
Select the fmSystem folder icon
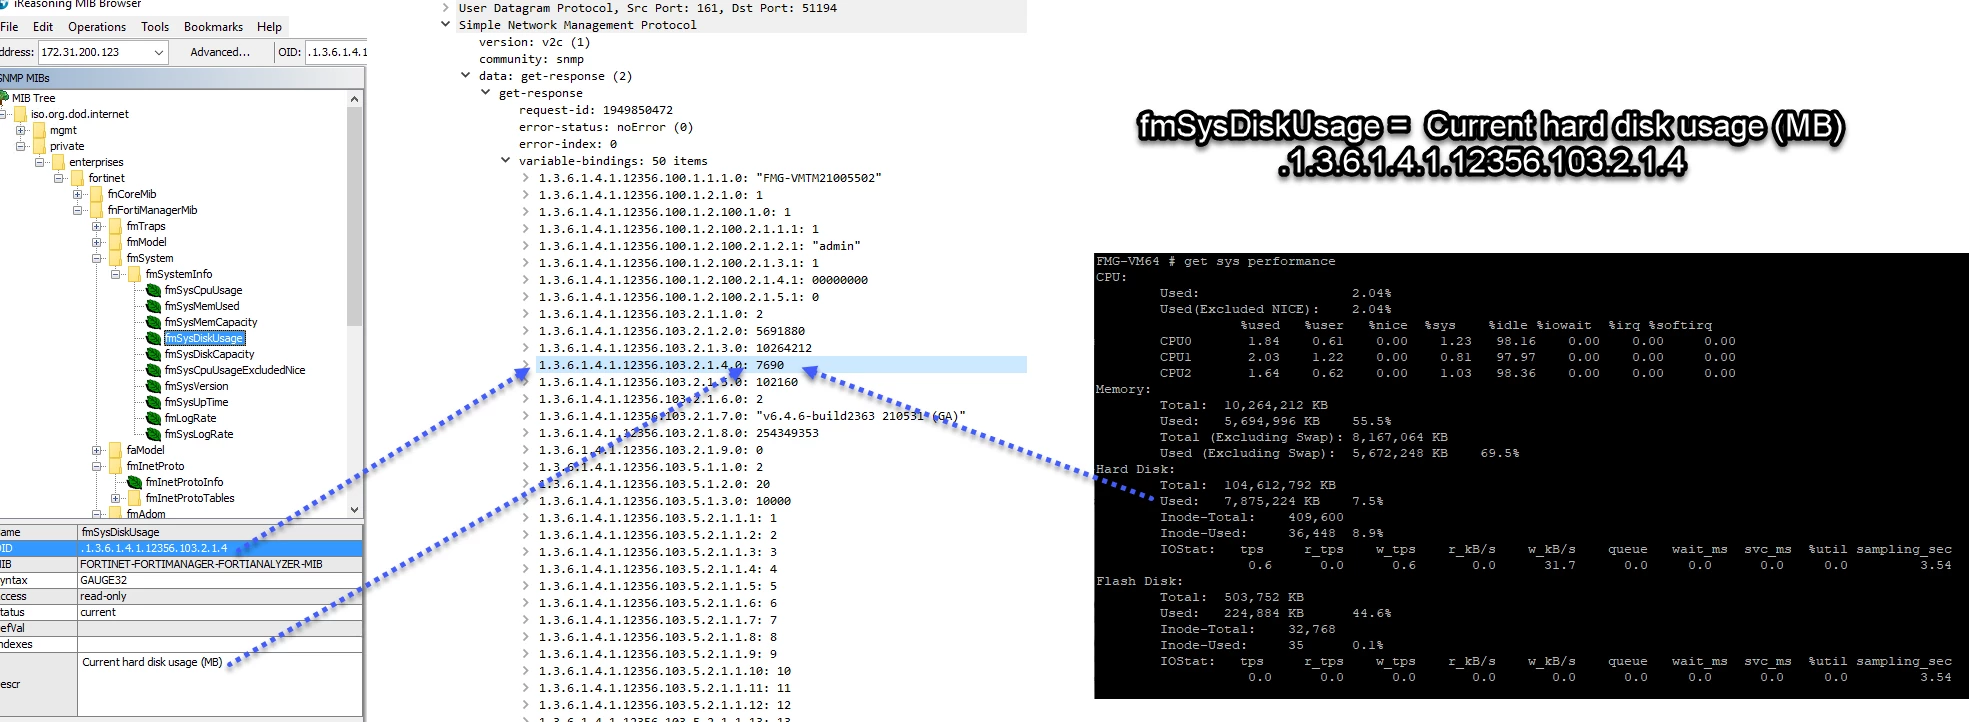115,259
